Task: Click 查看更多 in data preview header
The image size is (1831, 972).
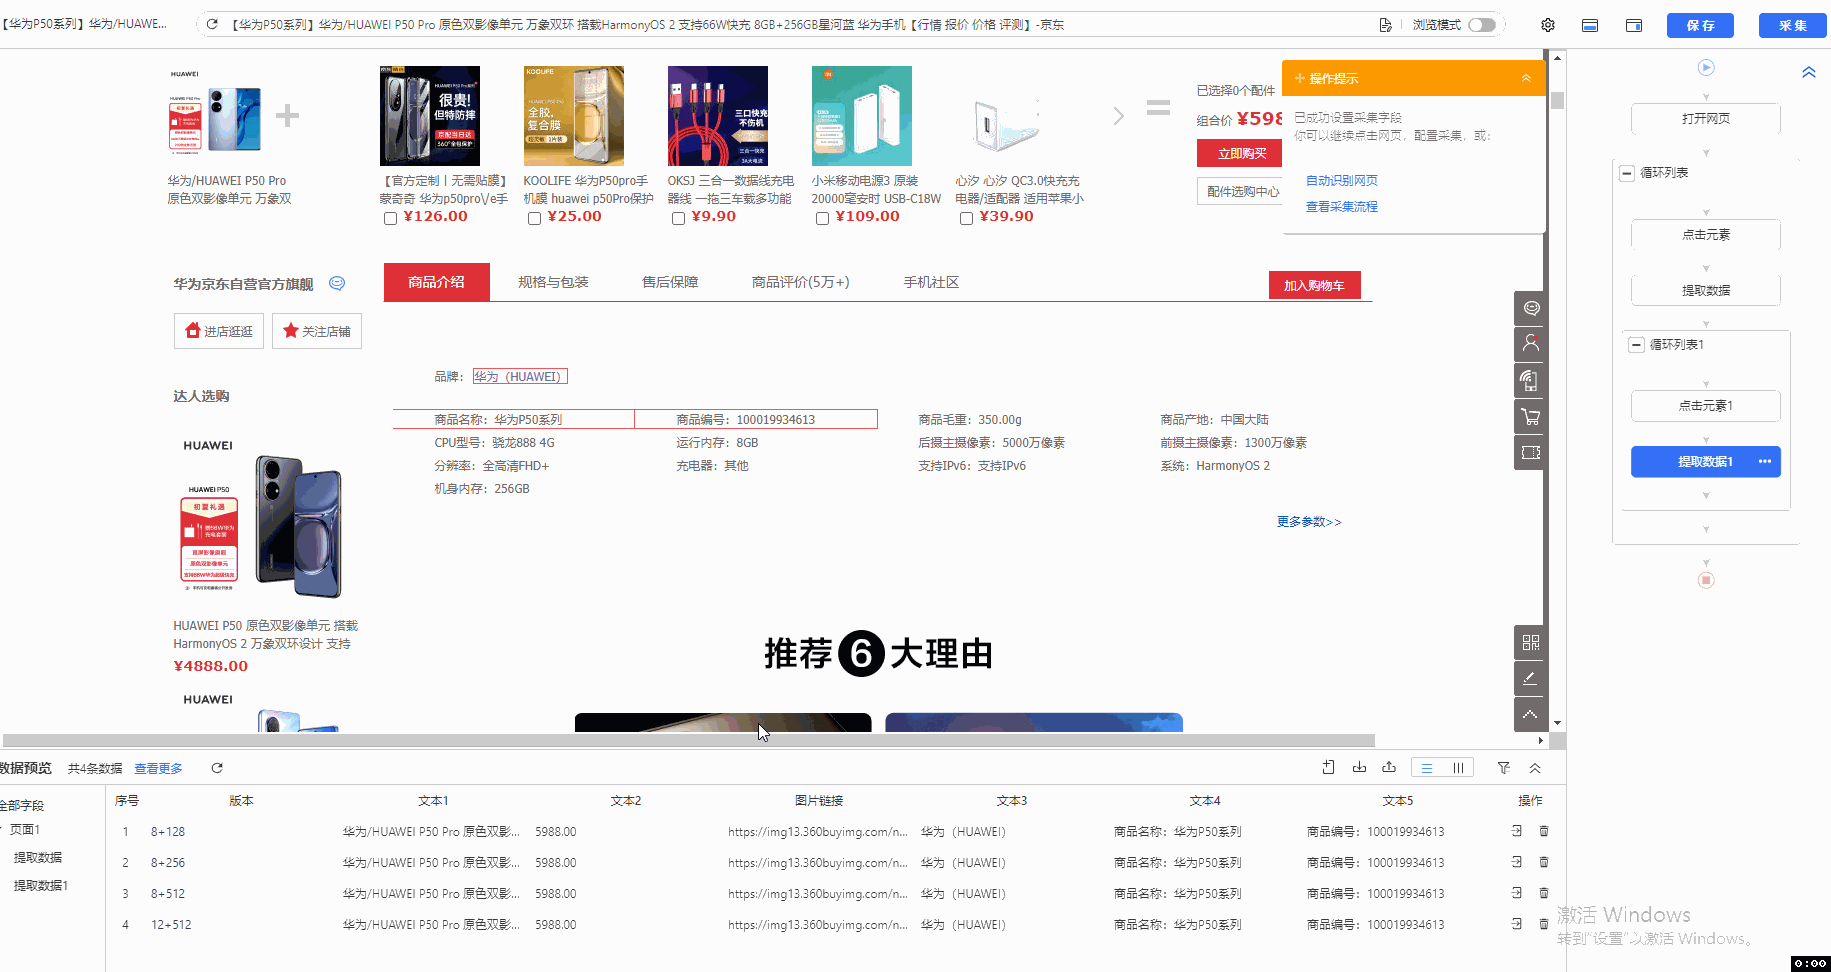Action: [158, 768]
